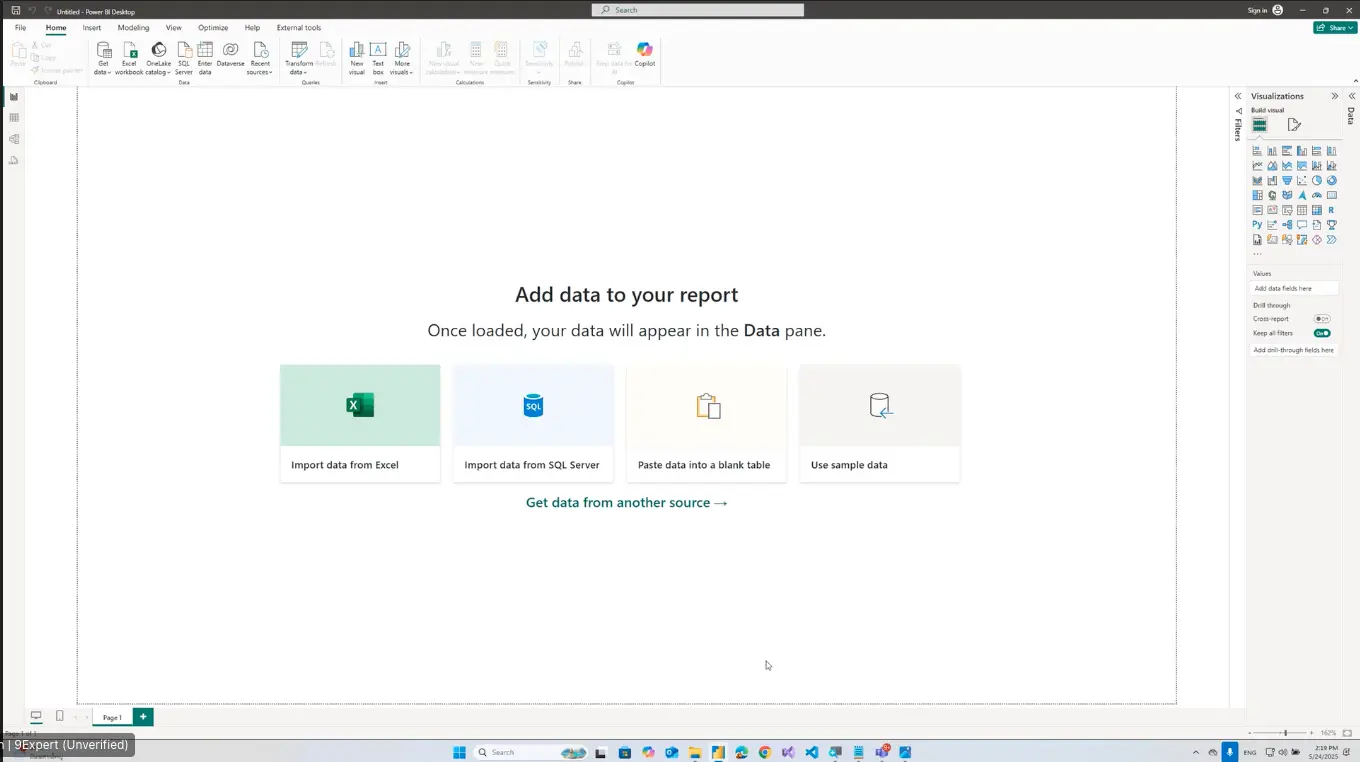The height and width of the screenshot is (762, 1360).
Task: Open DAX query view in left sidebar
Action: pyautogui.click(x=14, y=160)
